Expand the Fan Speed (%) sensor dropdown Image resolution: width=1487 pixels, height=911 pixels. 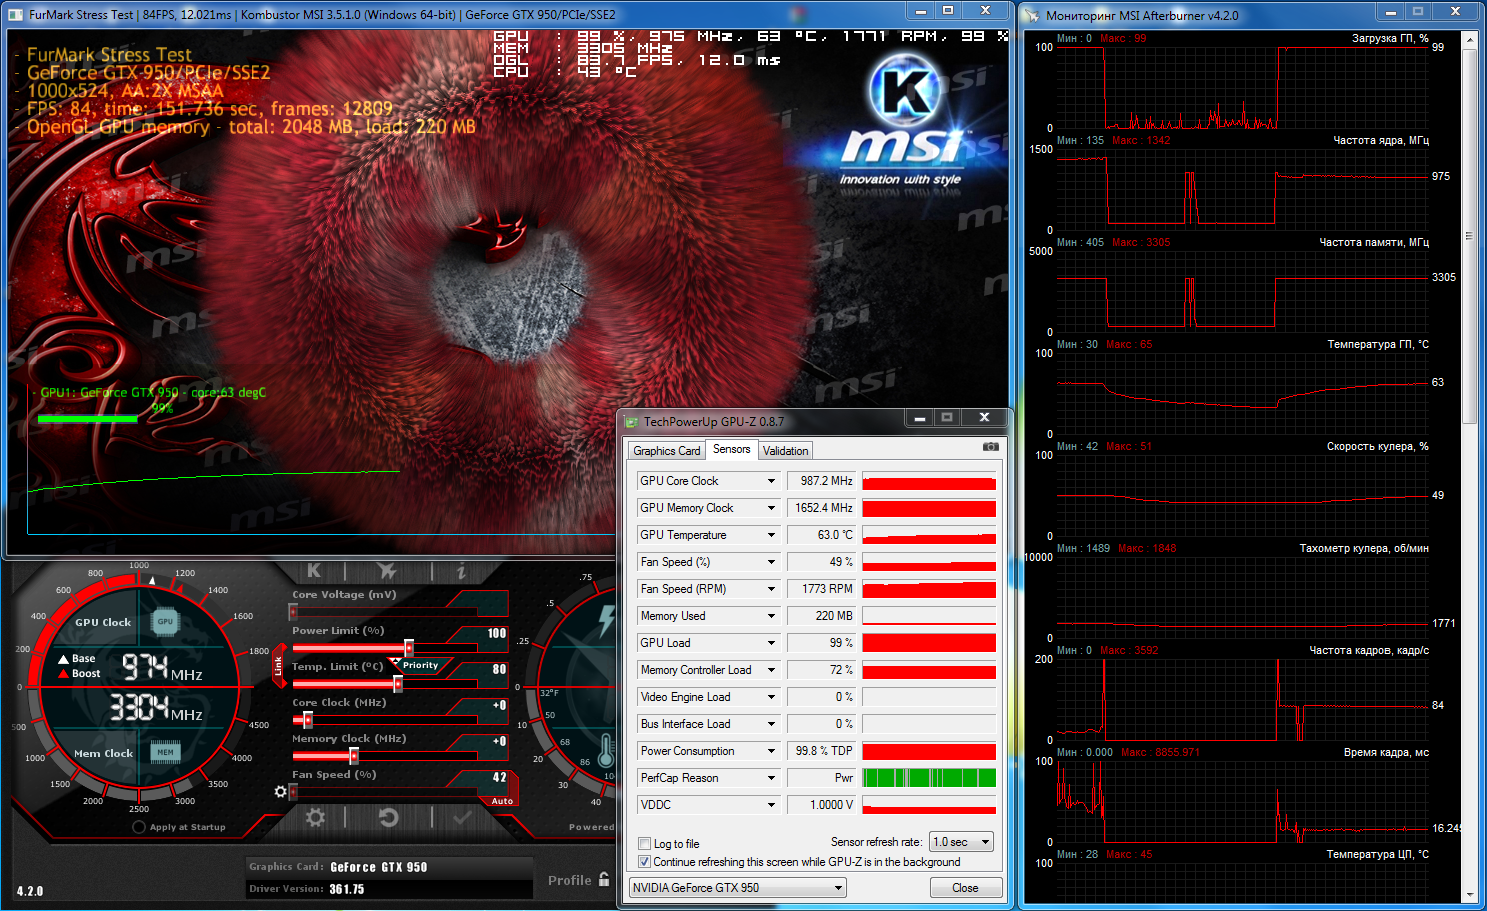tap(771, 562)
